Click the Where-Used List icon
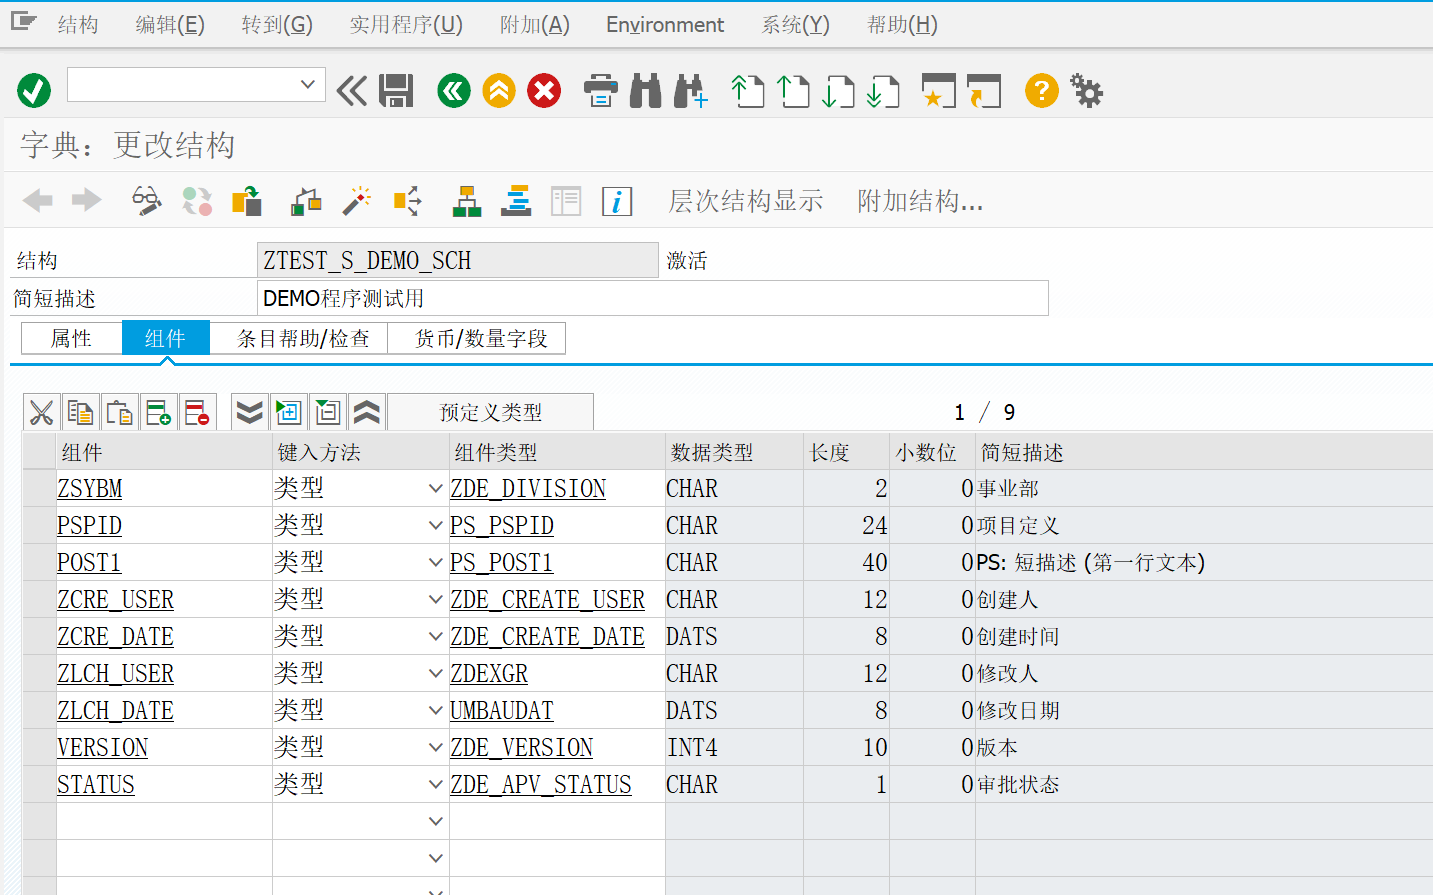1433x895 pixels. (x=408, y=201)
